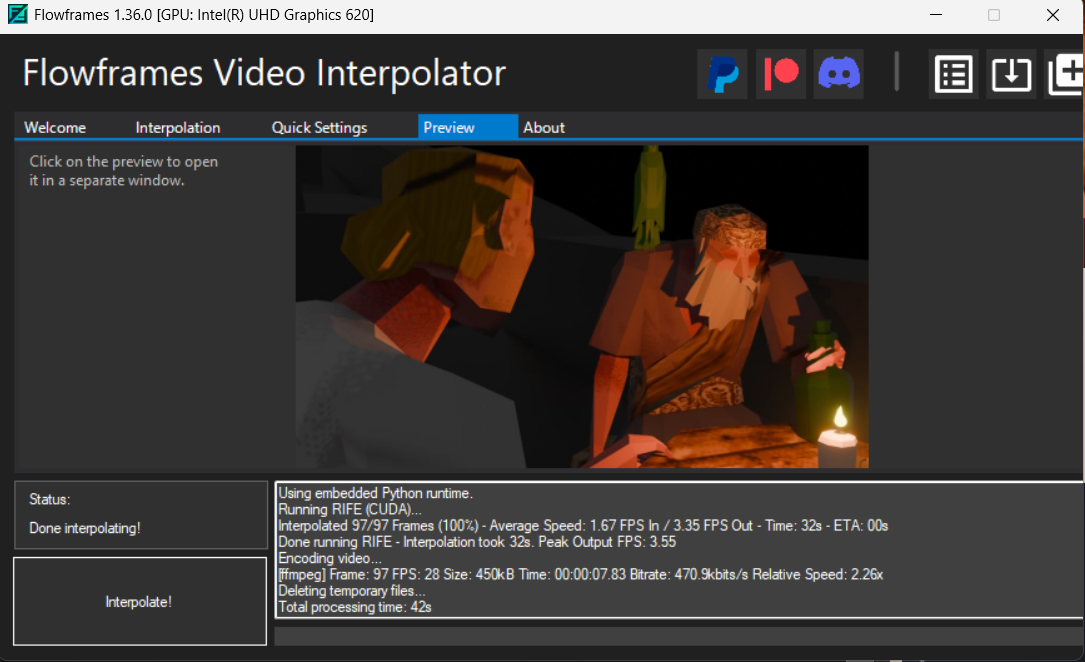The image size is (1085, 662).
Task: Click the 'Running RIFE (CUDA)...' log line
Action: (350, 509)
